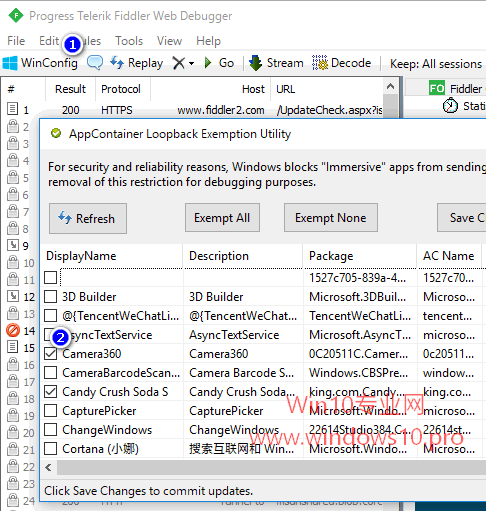Screen dimensions: 486x511
Task: Sort by Package column header
Action: [x=360, y=256]
